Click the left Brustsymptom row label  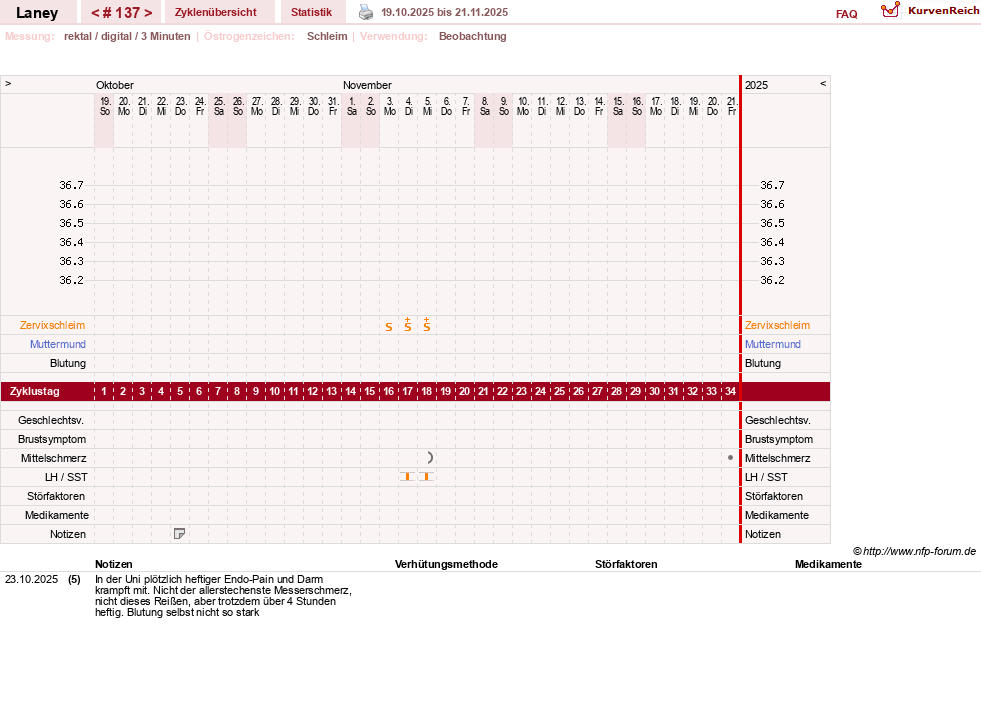point(52,439)
